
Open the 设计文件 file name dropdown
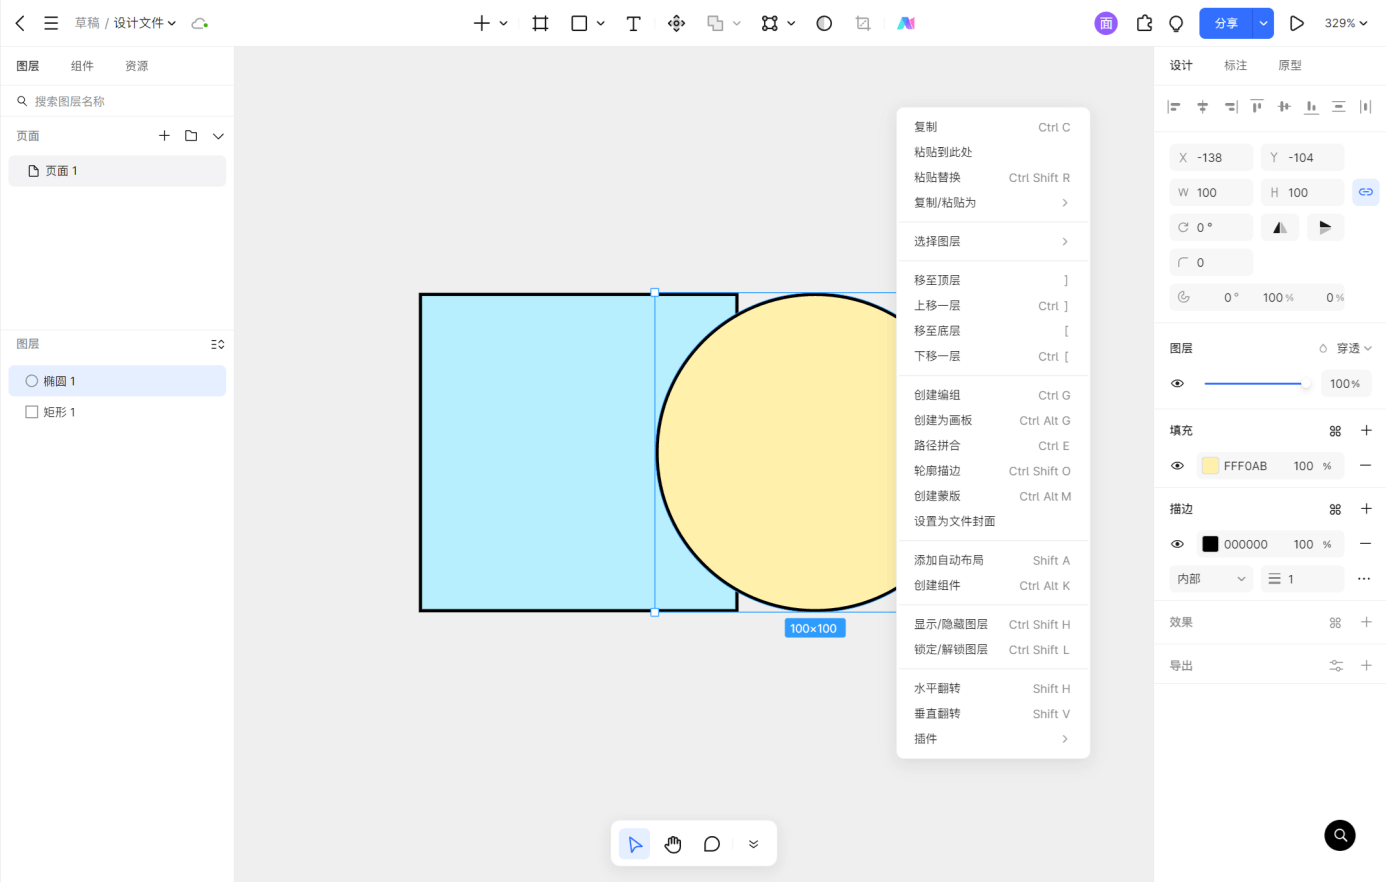click(x=145, y=23)
